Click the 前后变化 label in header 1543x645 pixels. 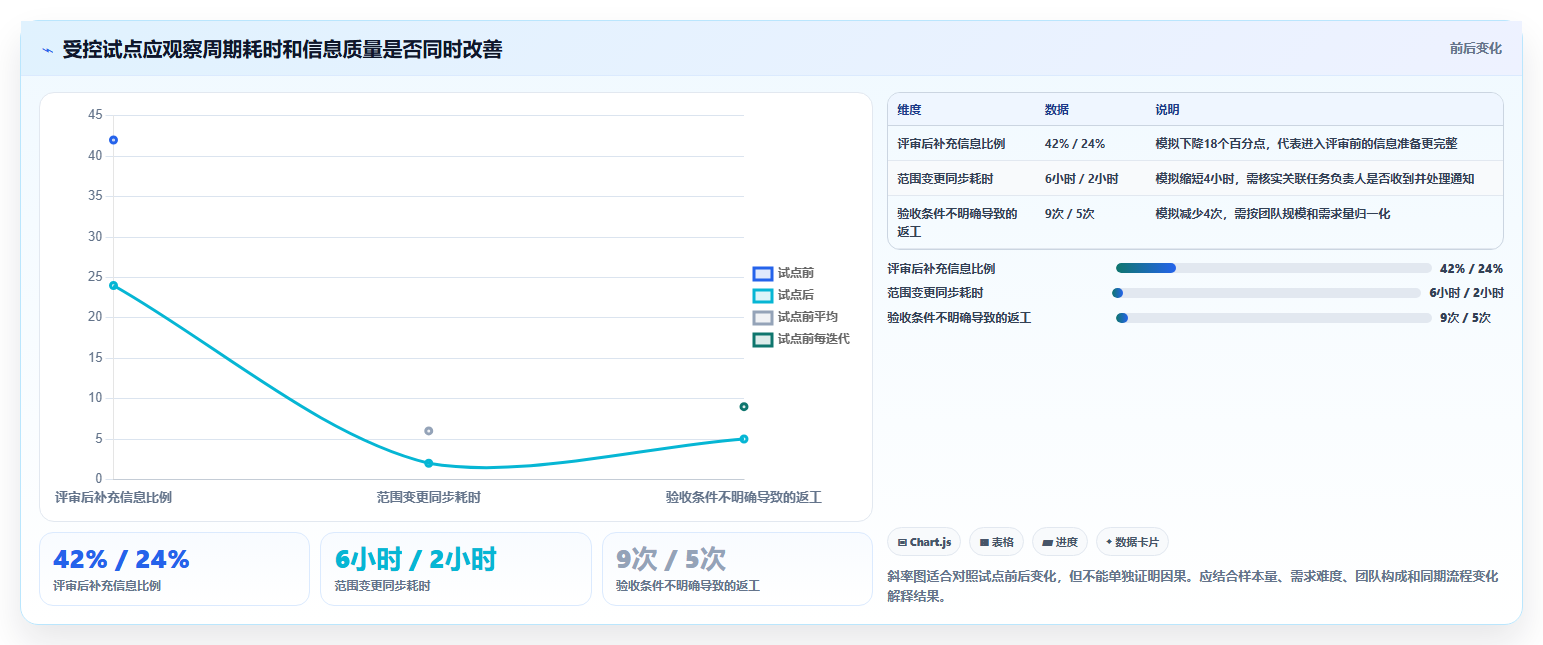(1476, 48)
